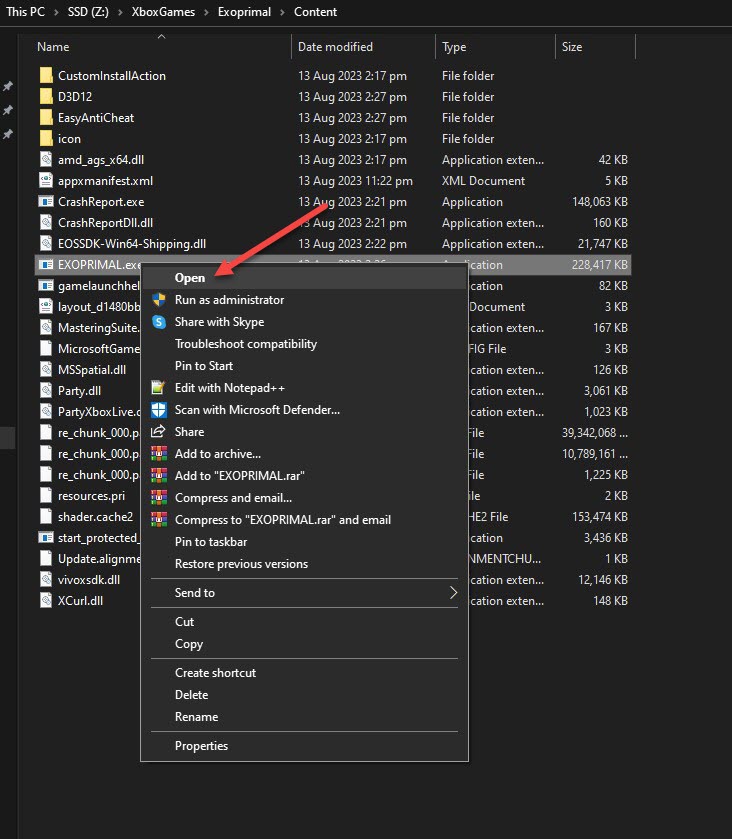732x839 pixels.
Task: Click the appxmanifest.xml file icon
Action: click(x=47, y=180)
